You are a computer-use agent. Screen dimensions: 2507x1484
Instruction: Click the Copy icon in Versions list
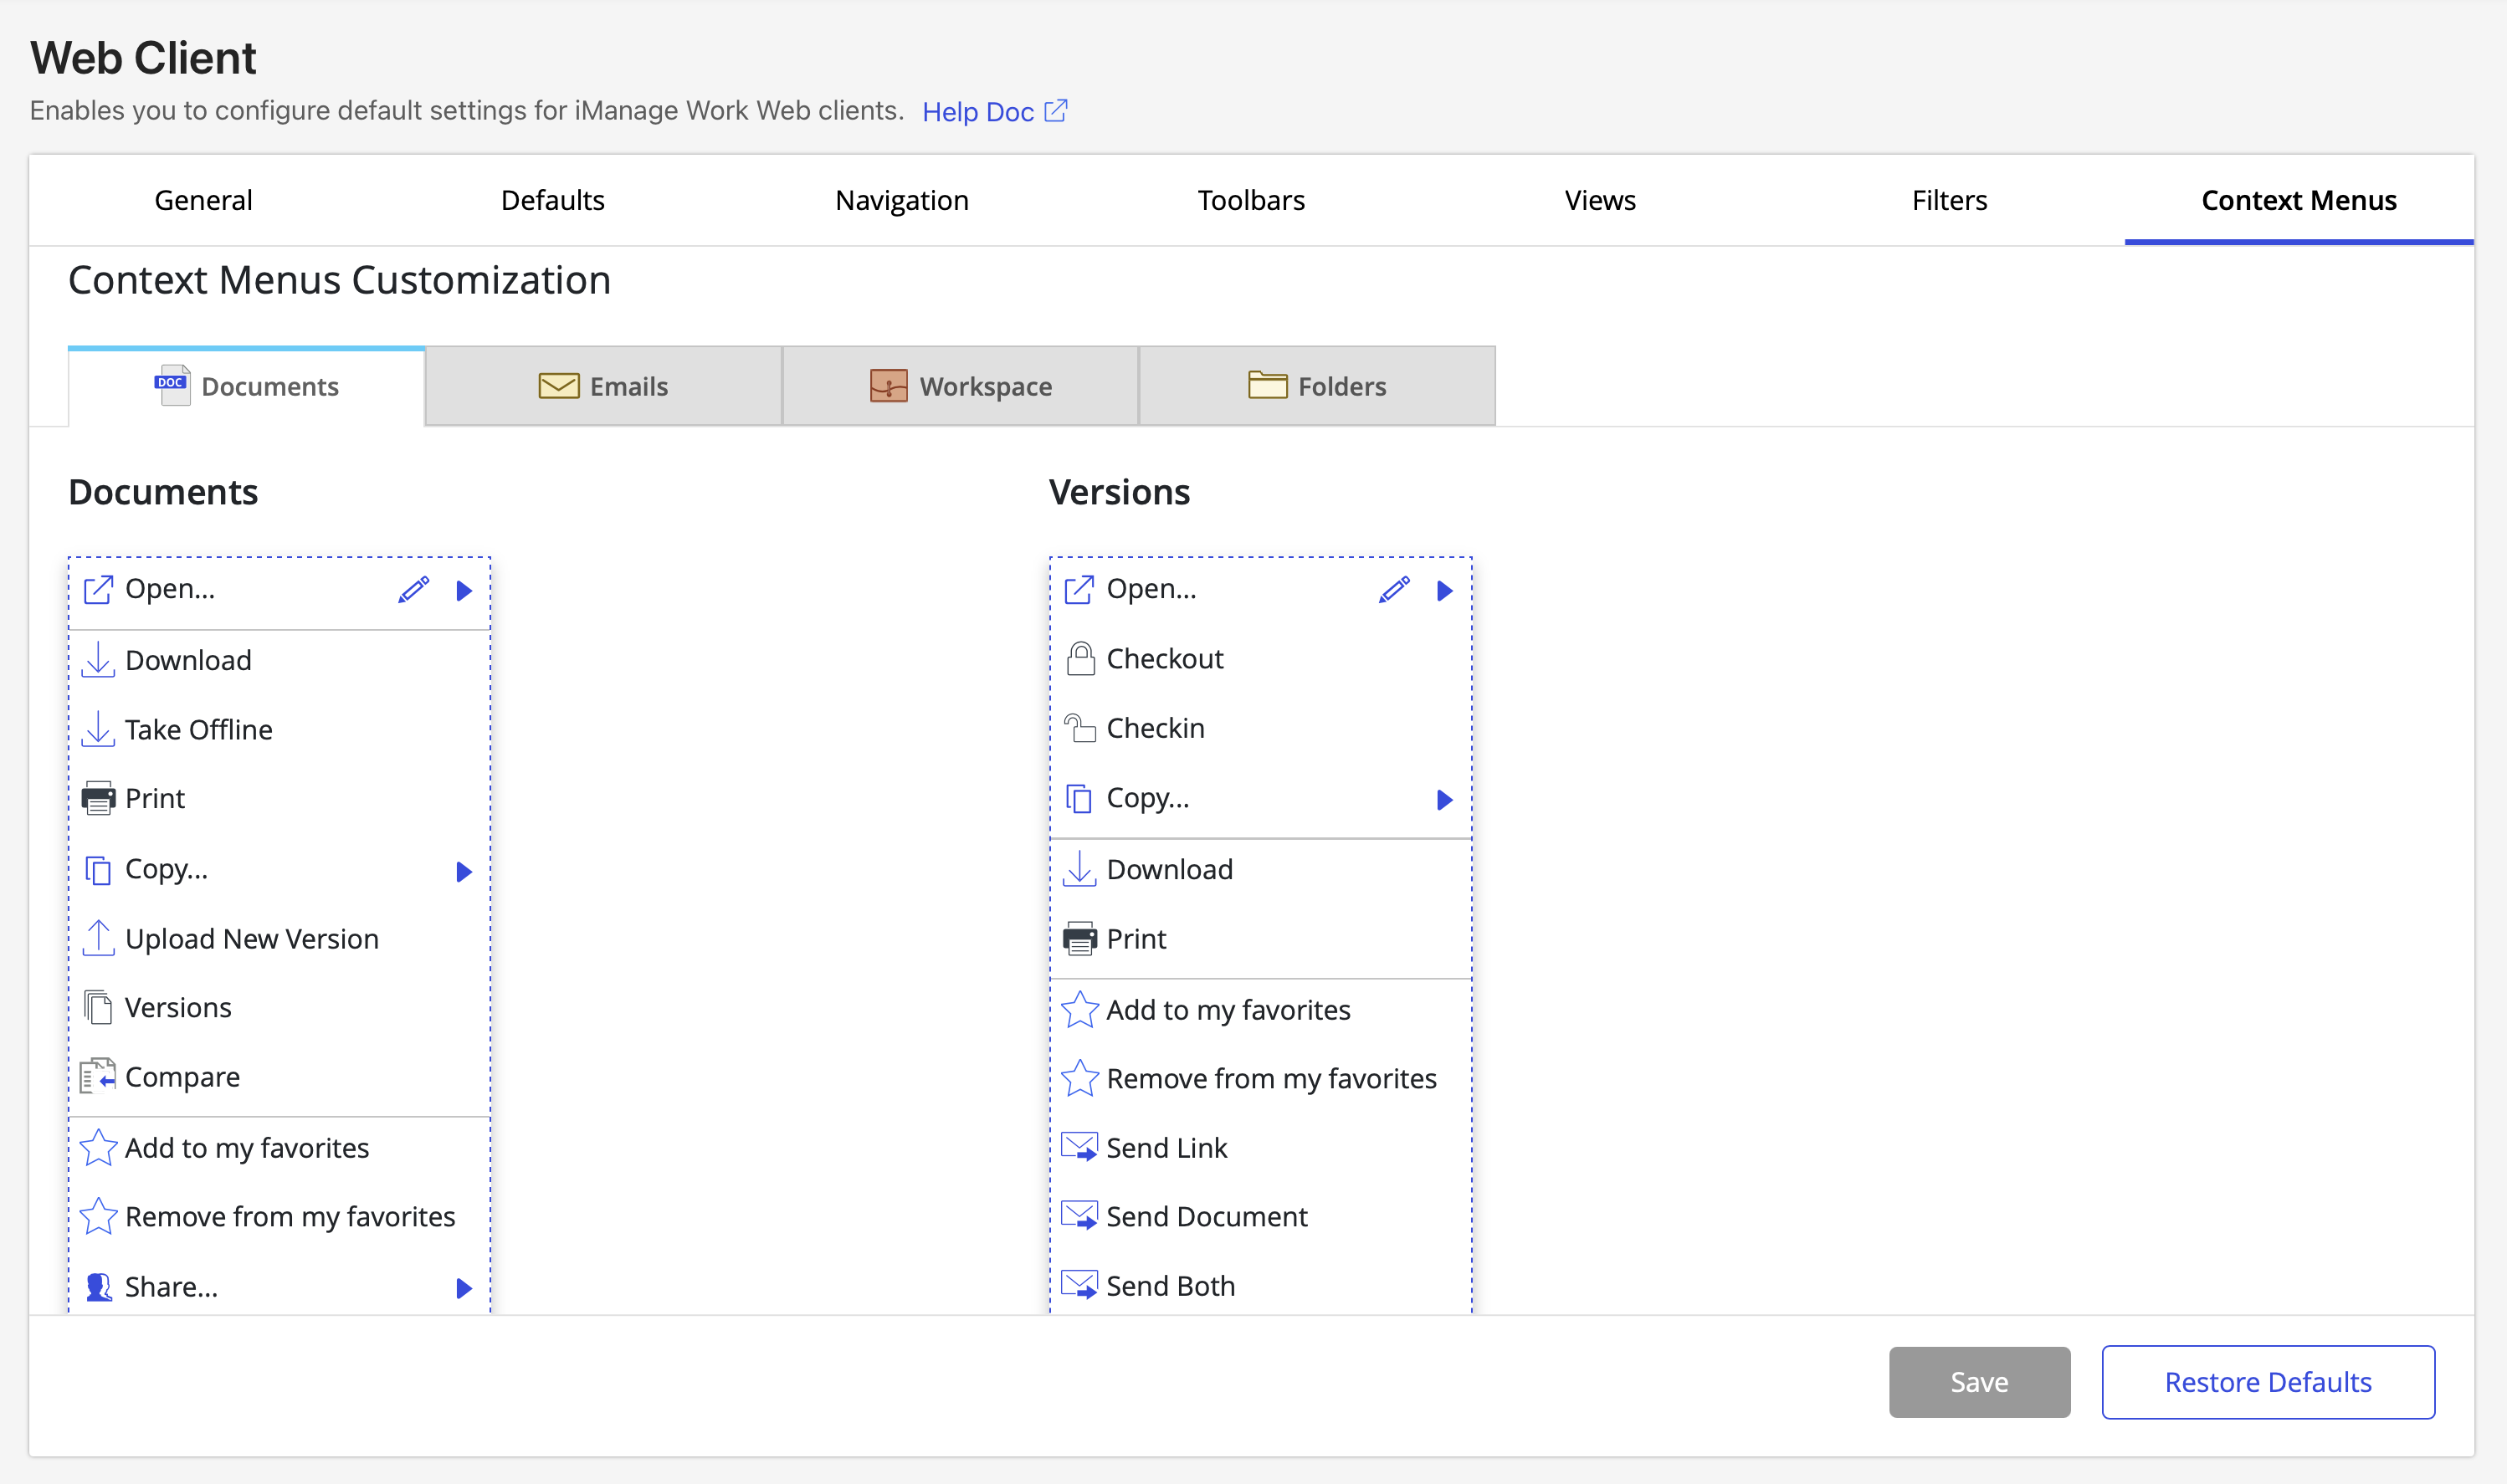pos(1079,799)
